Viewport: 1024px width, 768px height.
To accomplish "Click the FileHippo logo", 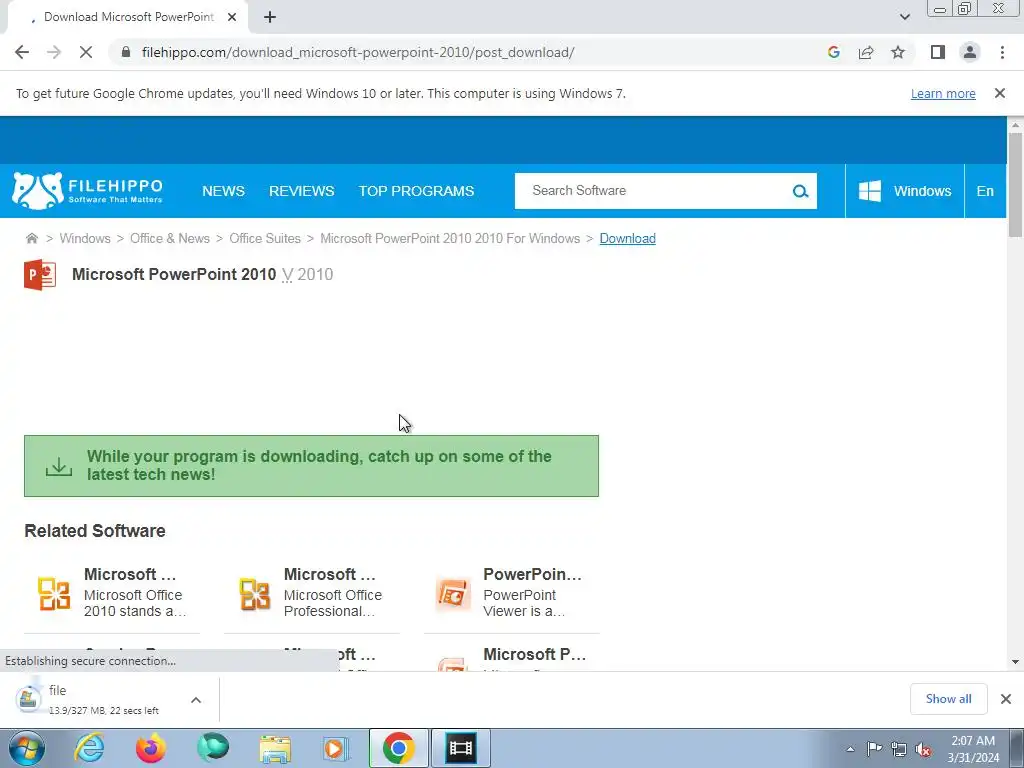I will (x=88, y=191).
